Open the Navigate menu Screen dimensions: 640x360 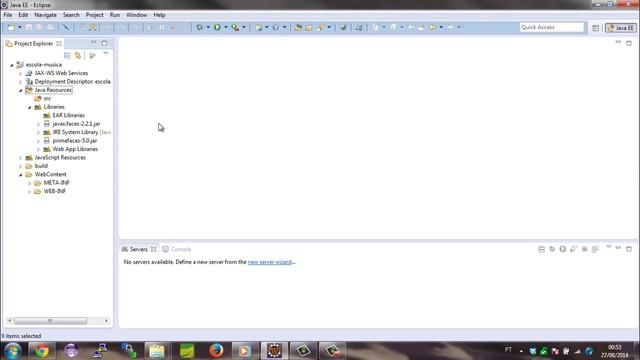45,15
